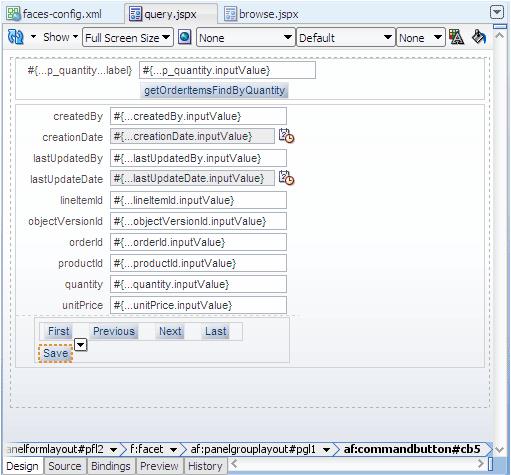511x475 pixels.
Task: Click the lastUpdateDate input field
Action: click(x=192, y=178)
